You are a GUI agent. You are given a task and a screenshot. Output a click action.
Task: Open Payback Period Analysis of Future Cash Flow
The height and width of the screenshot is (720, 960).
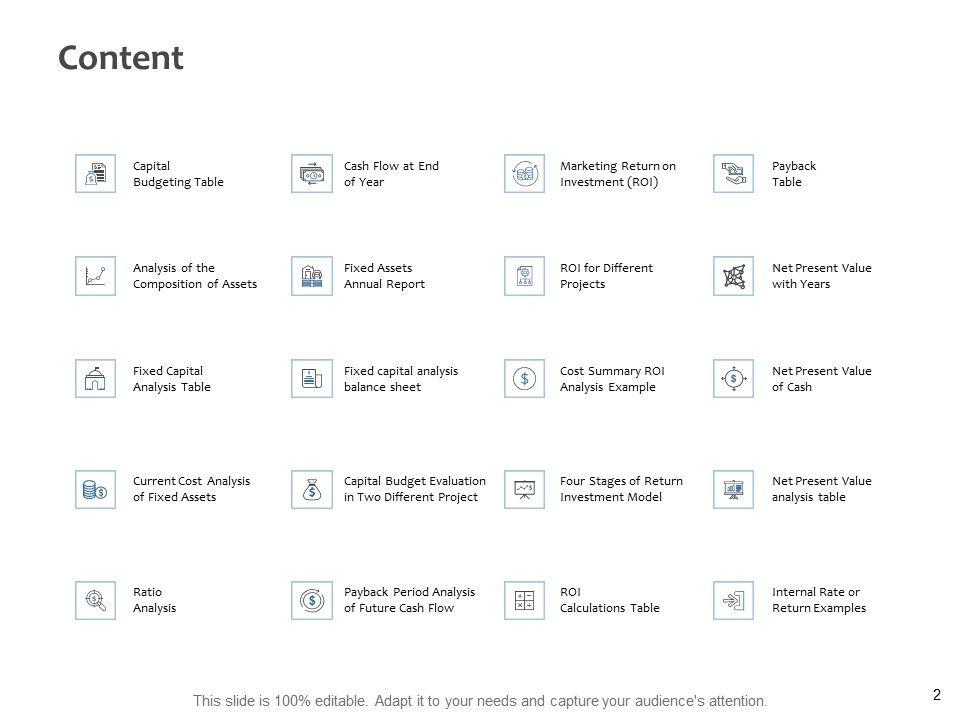[409, 600]
